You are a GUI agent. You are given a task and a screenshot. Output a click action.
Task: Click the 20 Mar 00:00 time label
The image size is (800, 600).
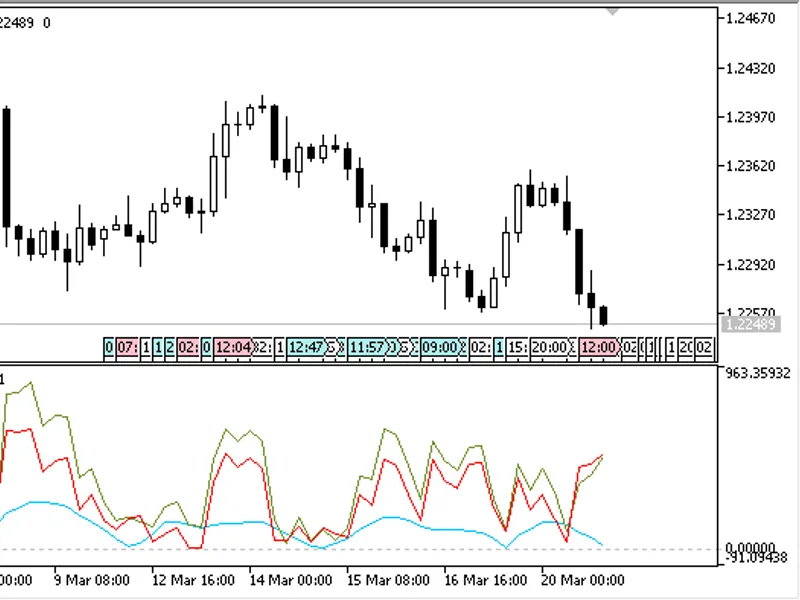point(583,581)
